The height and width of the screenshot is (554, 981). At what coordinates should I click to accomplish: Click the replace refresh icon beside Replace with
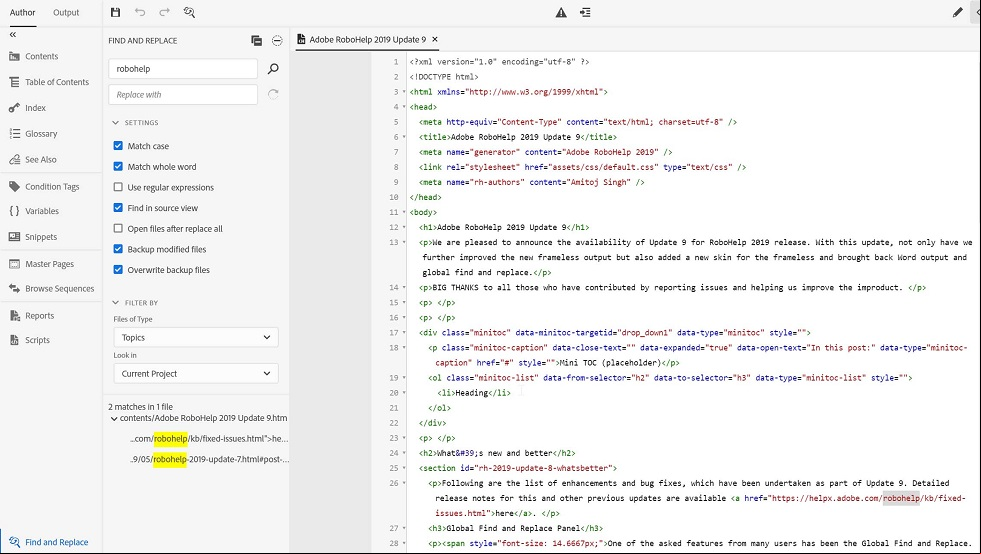click(273, 95)
